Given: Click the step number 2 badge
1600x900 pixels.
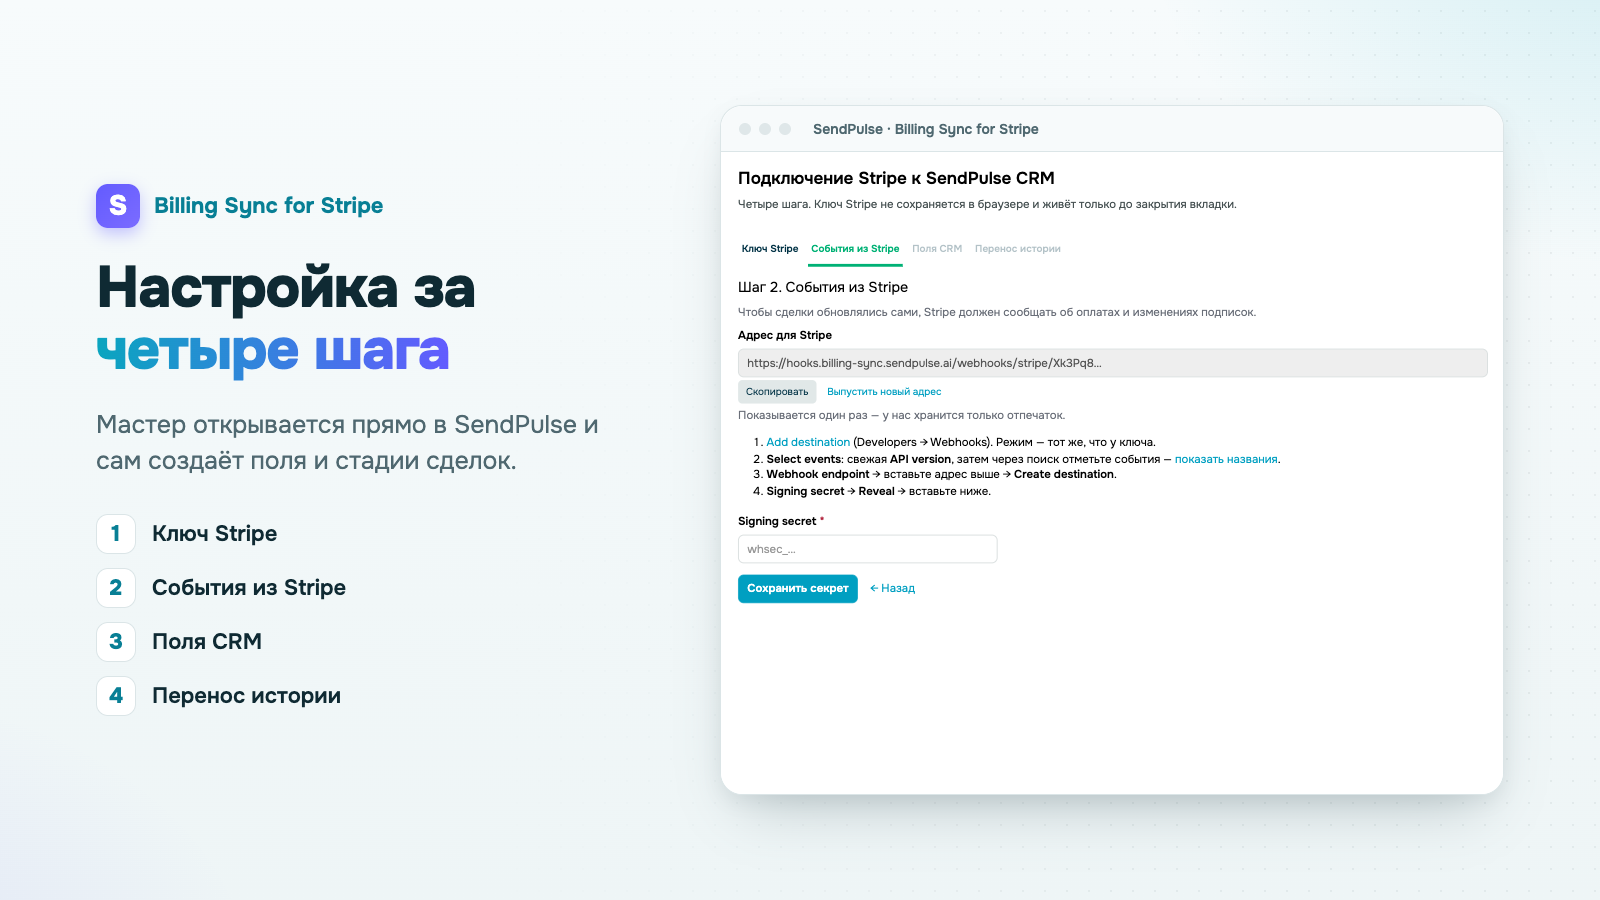Looking at the screenshot, I should coord(116,588).
